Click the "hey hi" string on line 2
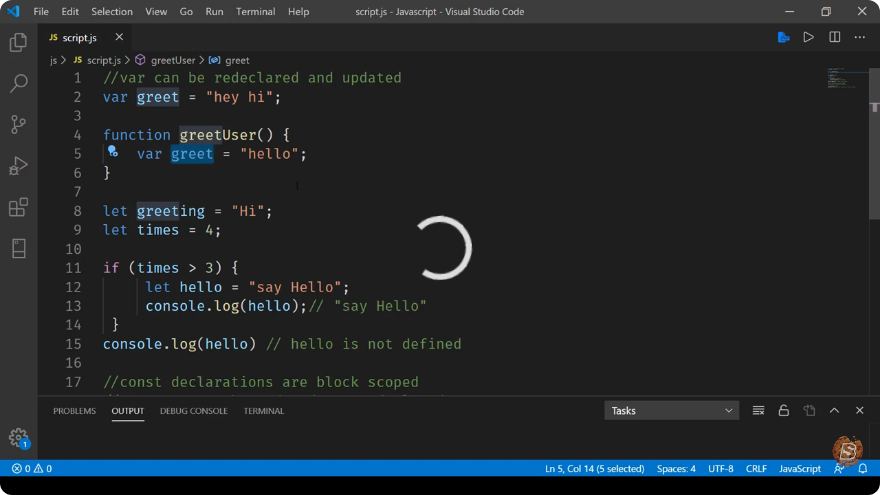 click(239, 97)
